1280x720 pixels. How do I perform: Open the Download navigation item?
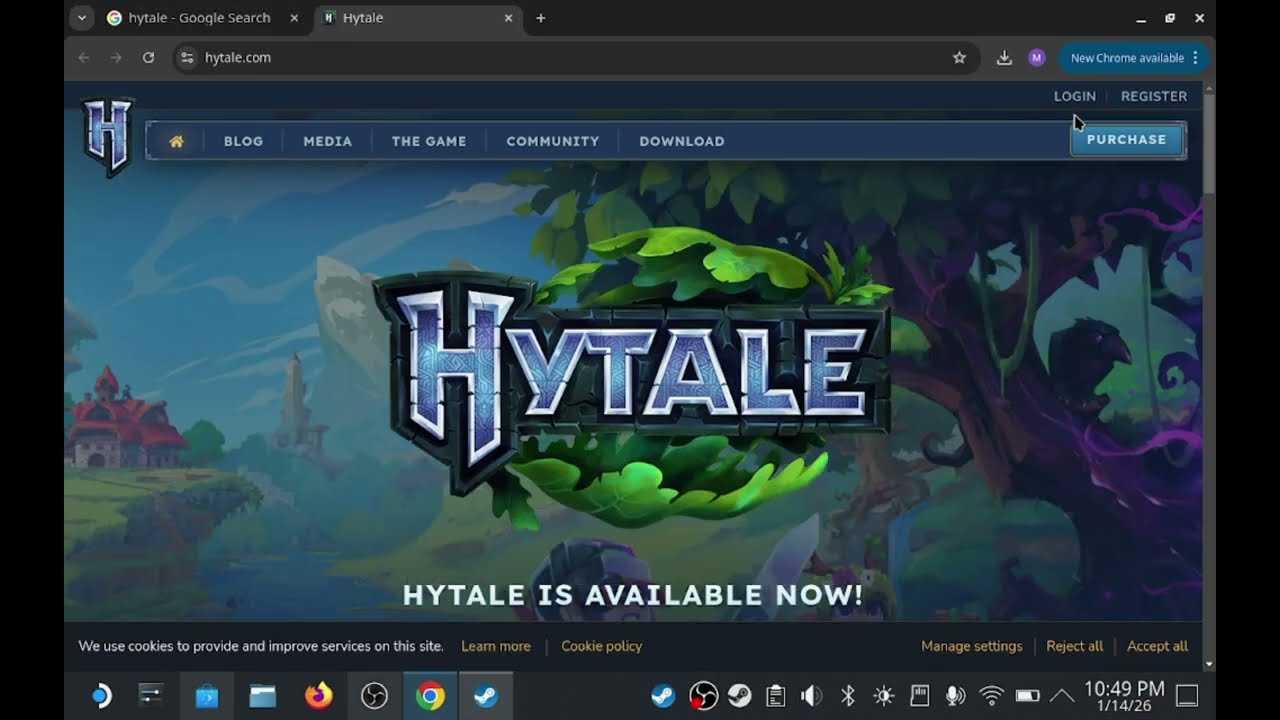(x=682, y=141)
